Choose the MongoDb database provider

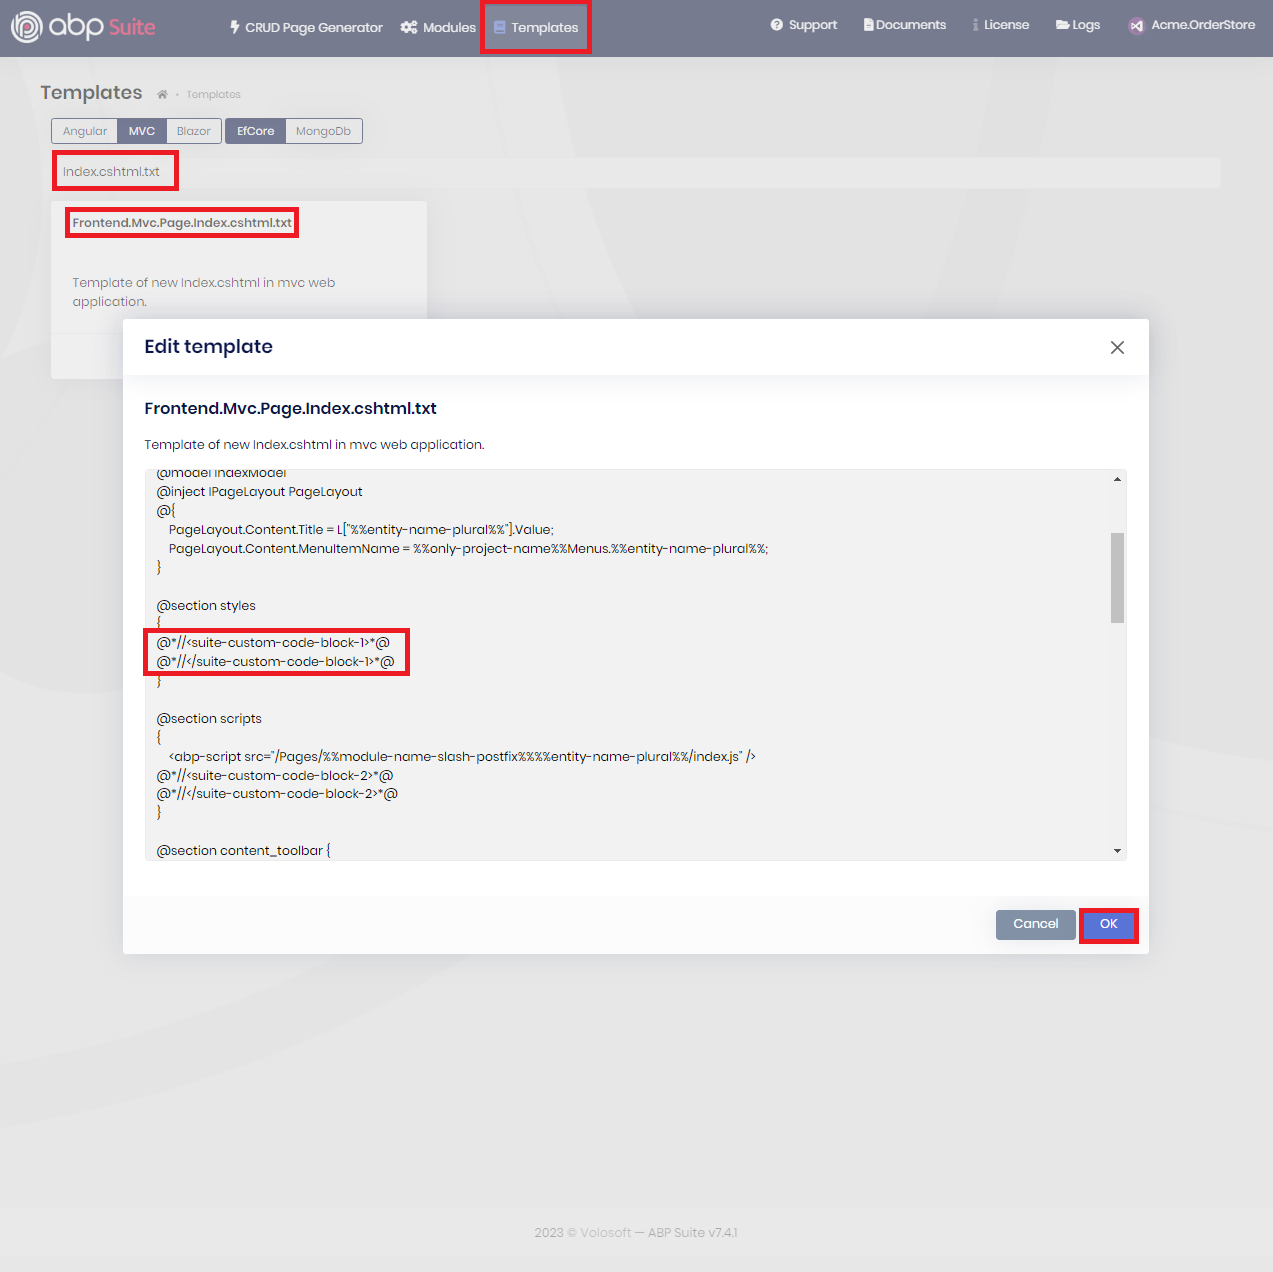pyautogui.click(x=323, y=131)
